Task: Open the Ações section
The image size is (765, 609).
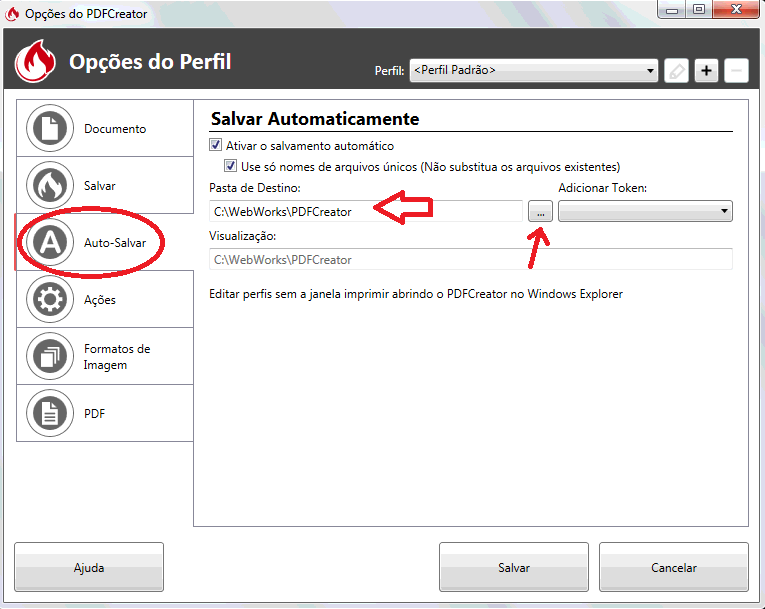Action: click(105, 299)
